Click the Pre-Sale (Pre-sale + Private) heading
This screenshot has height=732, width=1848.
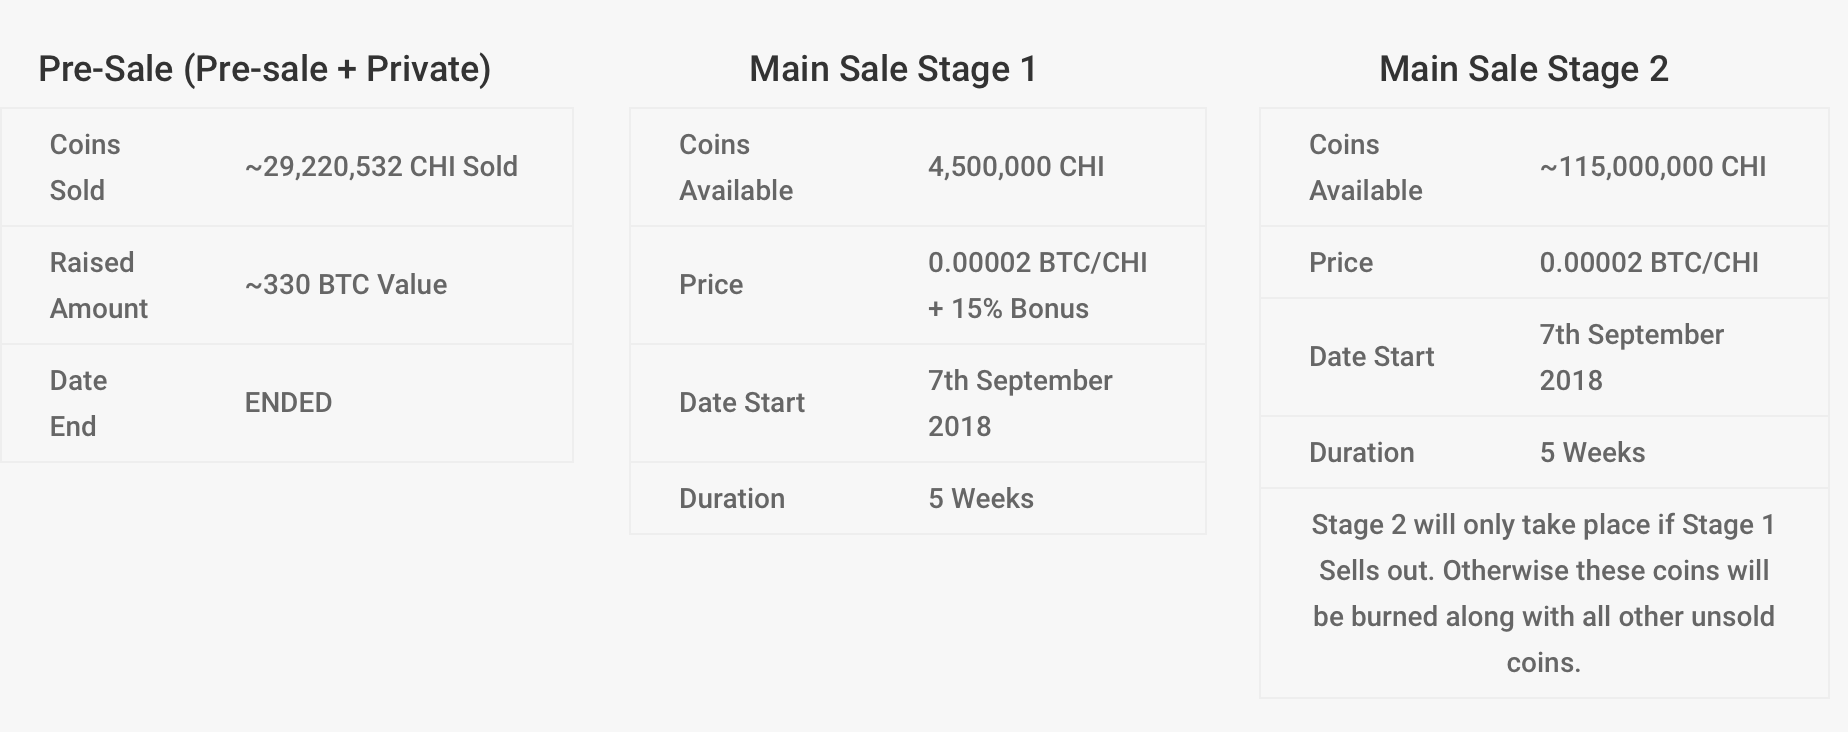(x=264, y=69)
